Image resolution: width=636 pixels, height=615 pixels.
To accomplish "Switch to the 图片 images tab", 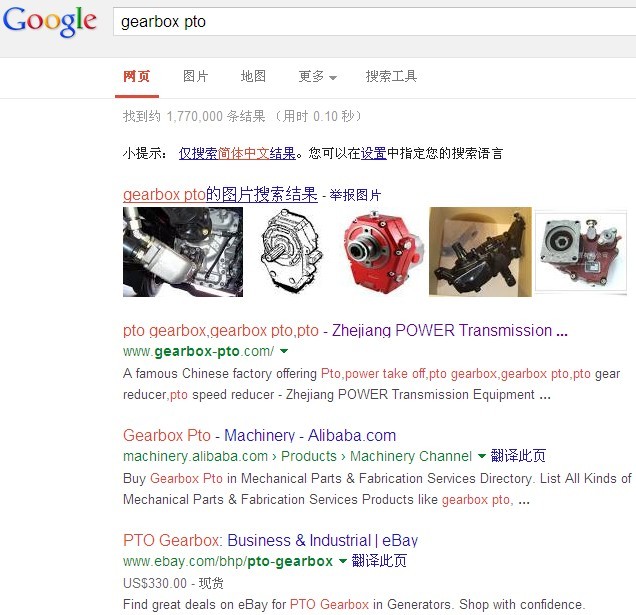I will [x=196, y=76].
